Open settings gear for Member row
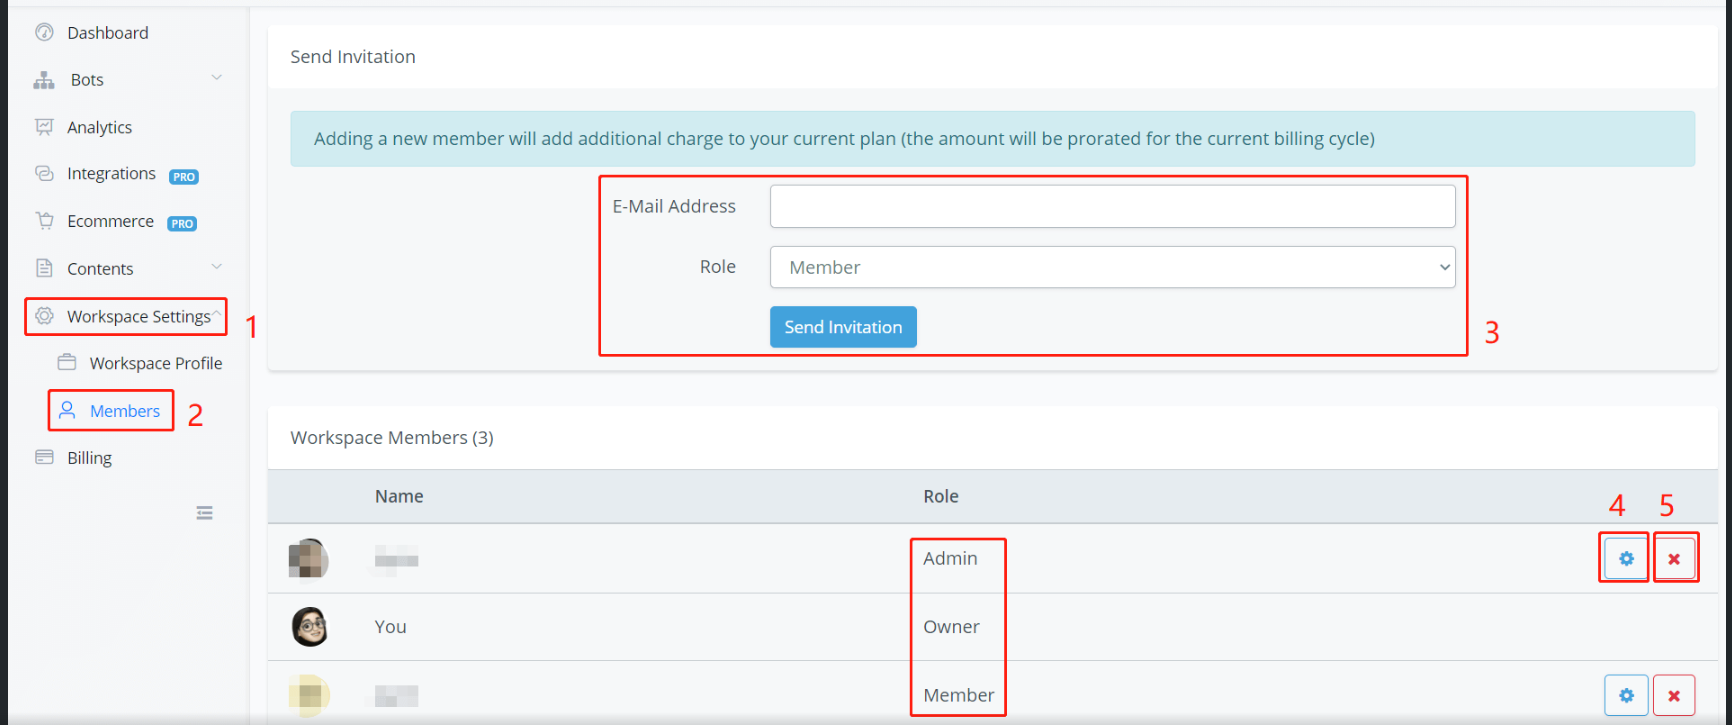 1625,695
